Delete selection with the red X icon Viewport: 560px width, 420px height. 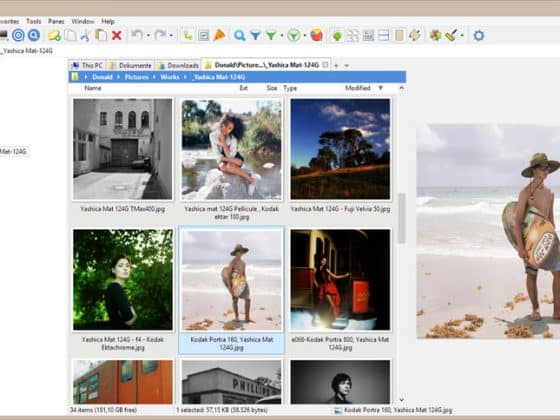(x=117, y=35)
